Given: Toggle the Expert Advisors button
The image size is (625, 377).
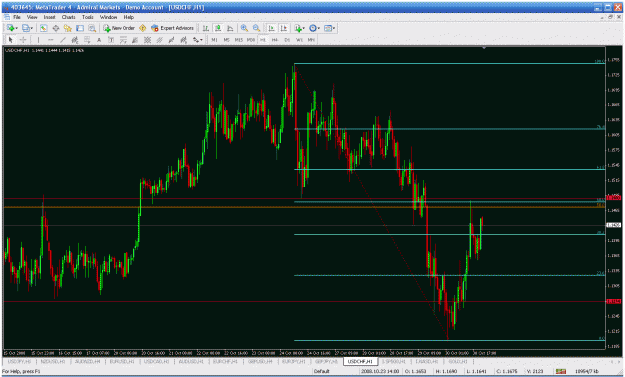Looking at the screenshot, I should click(x=173, y=28).
